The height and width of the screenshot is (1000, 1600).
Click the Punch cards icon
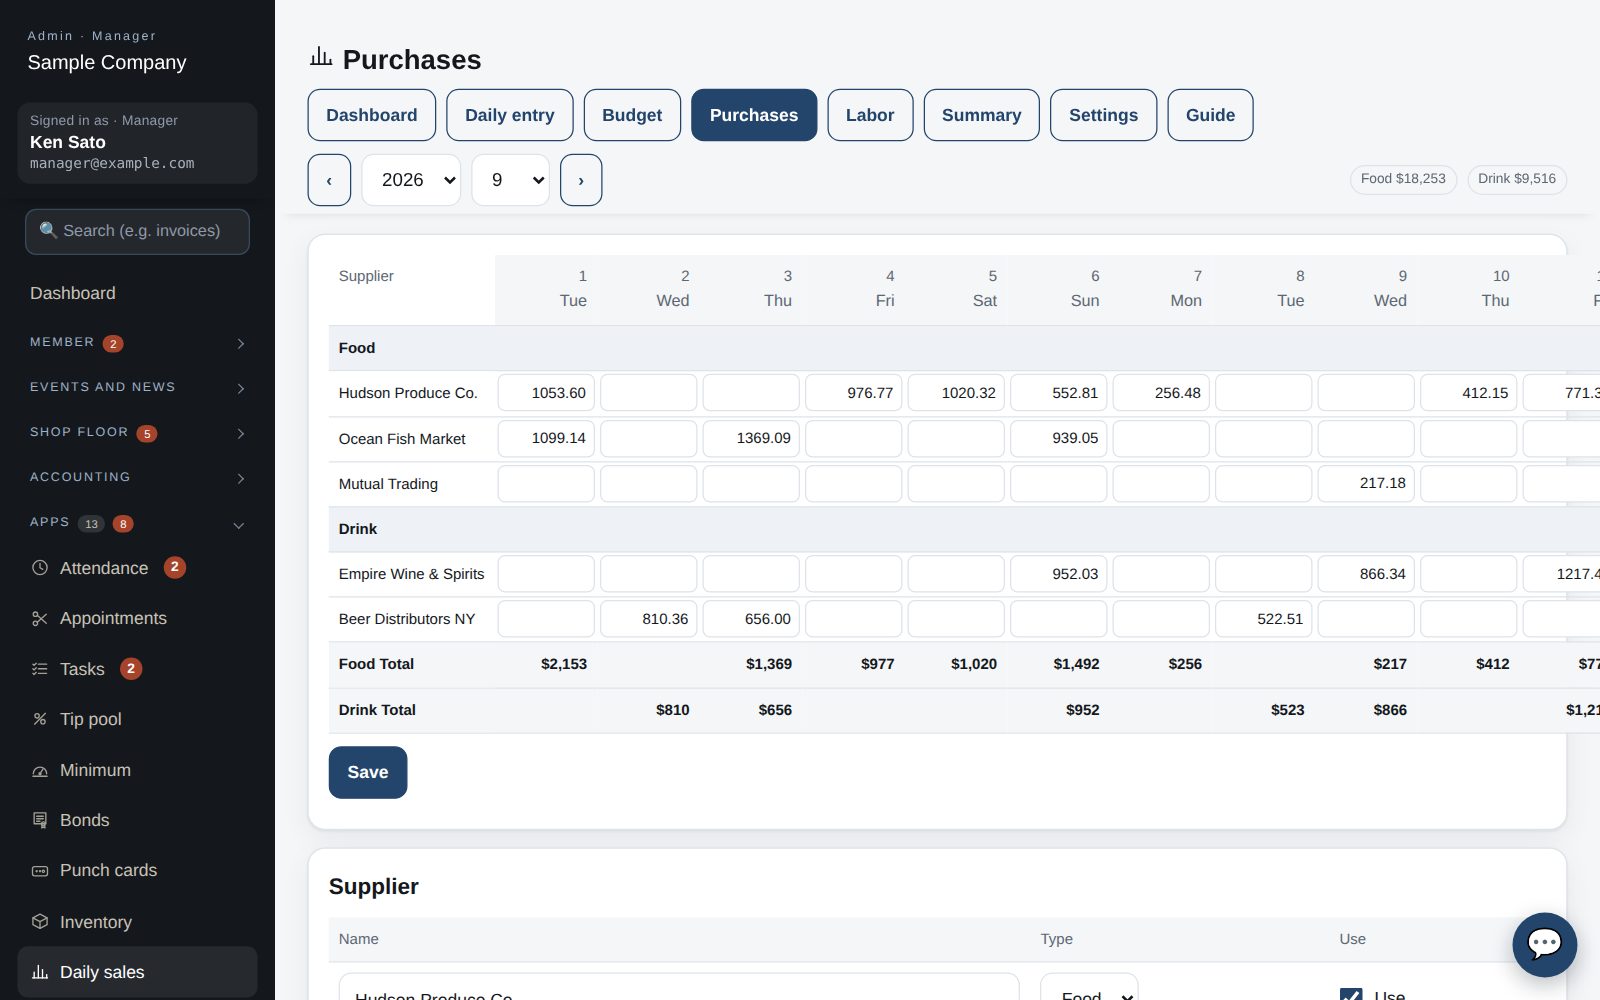click(x=40, y=871)
